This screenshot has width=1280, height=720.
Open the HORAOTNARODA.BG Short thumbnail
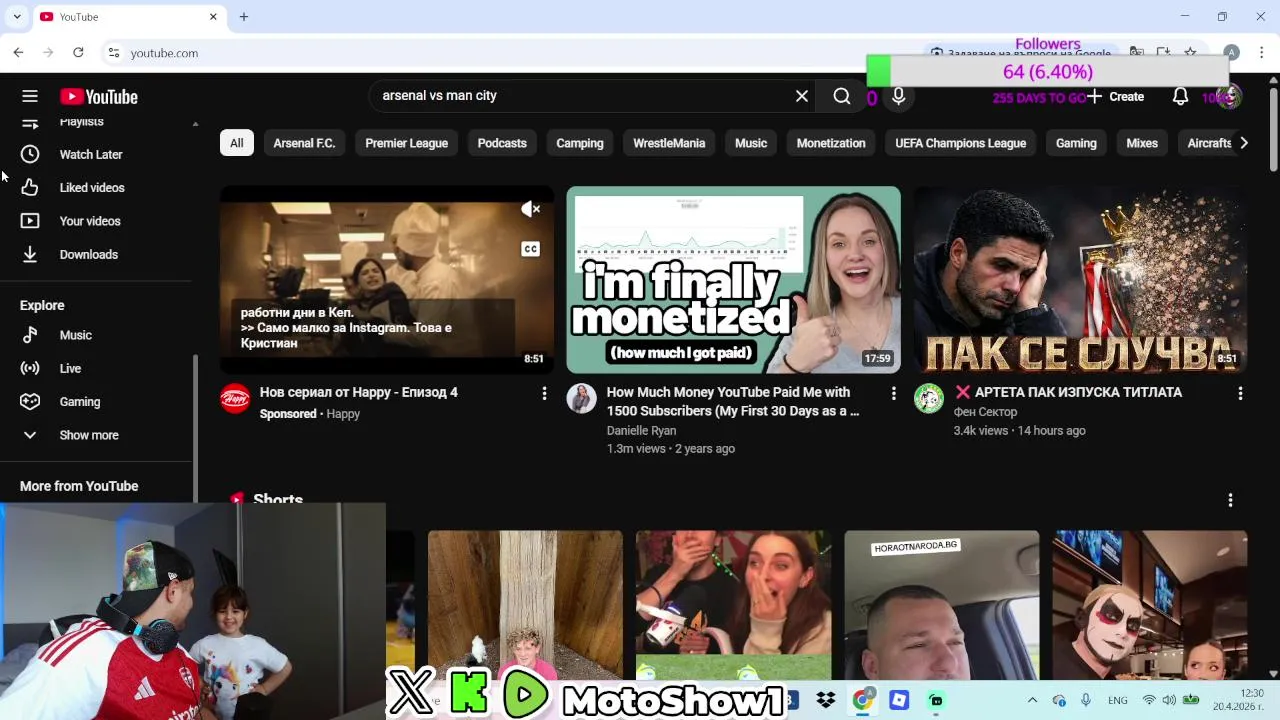(941, 605)
